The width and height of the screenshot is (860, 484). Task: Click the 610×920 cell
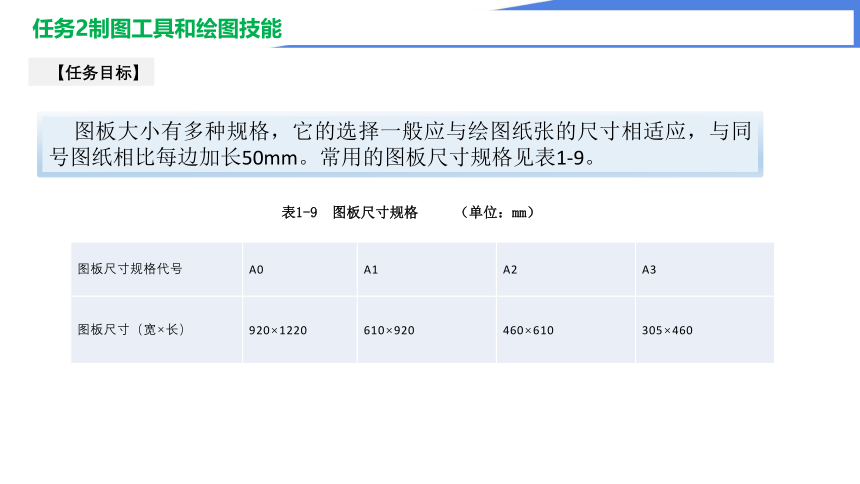coord(427,330)
